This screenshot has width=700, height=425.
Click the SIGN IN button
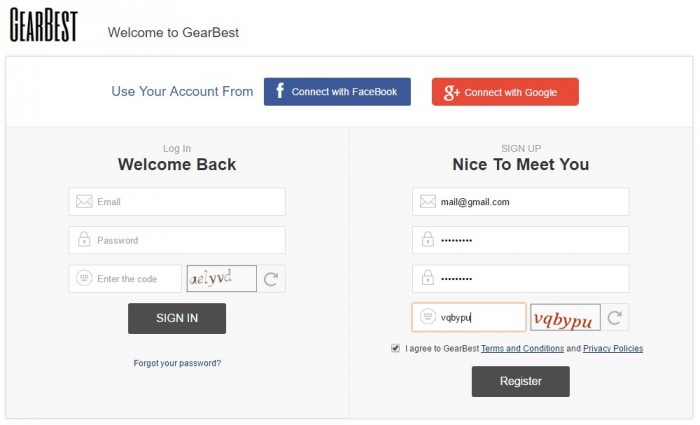pyautogui.click(x=177, y=318)
